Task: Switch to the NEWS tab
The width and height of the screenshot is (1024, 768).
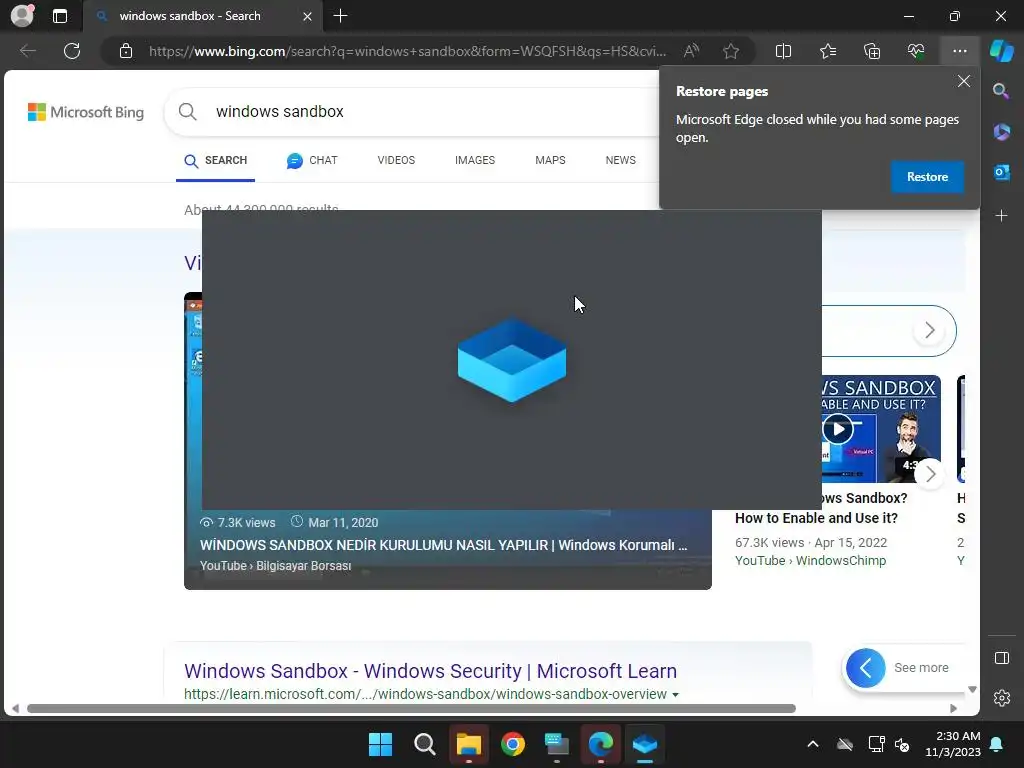Action: (620, 161)
